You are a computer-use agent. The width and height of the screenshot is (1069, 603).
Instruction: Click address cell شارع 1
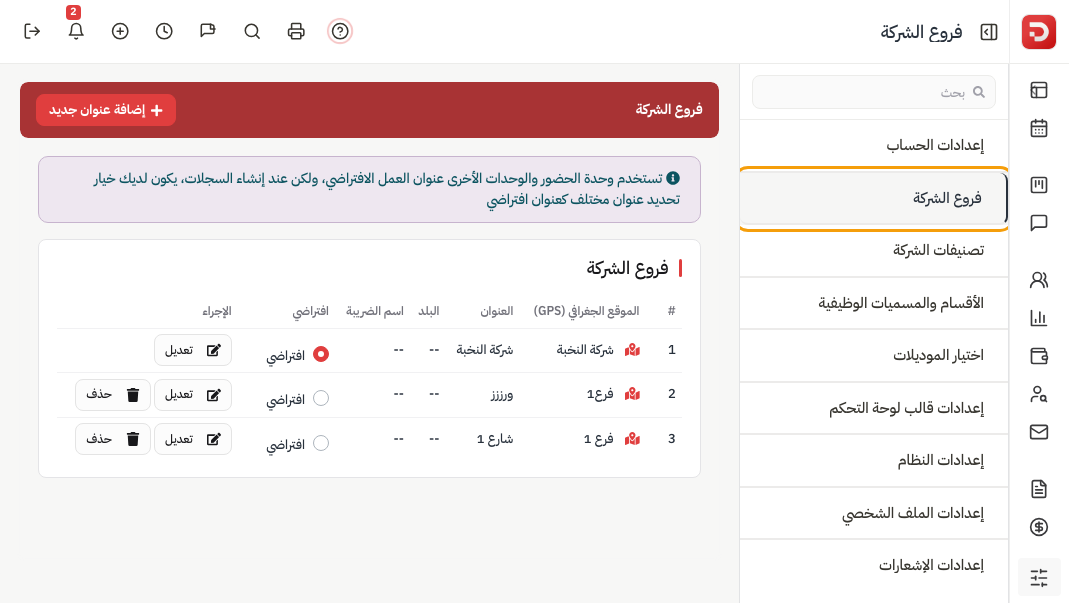point(495,439)
